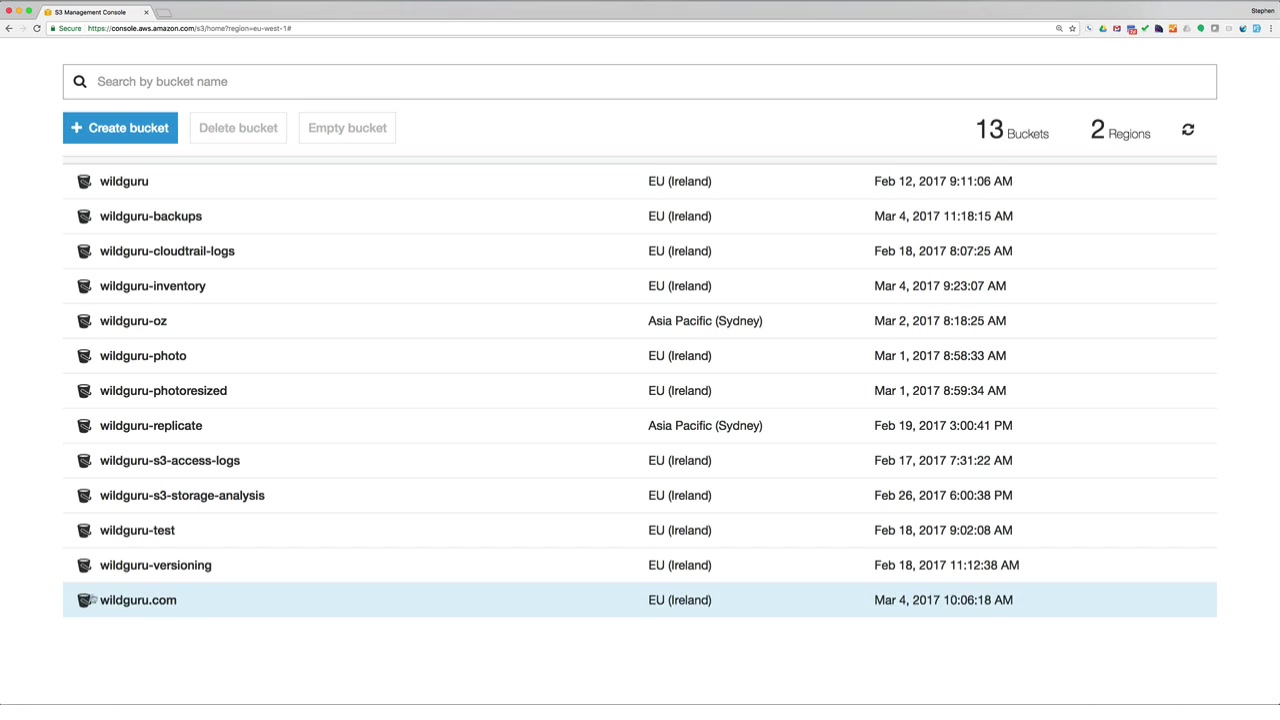
Task: Open the calendar extension icon
Action: tap(1131, 28)
